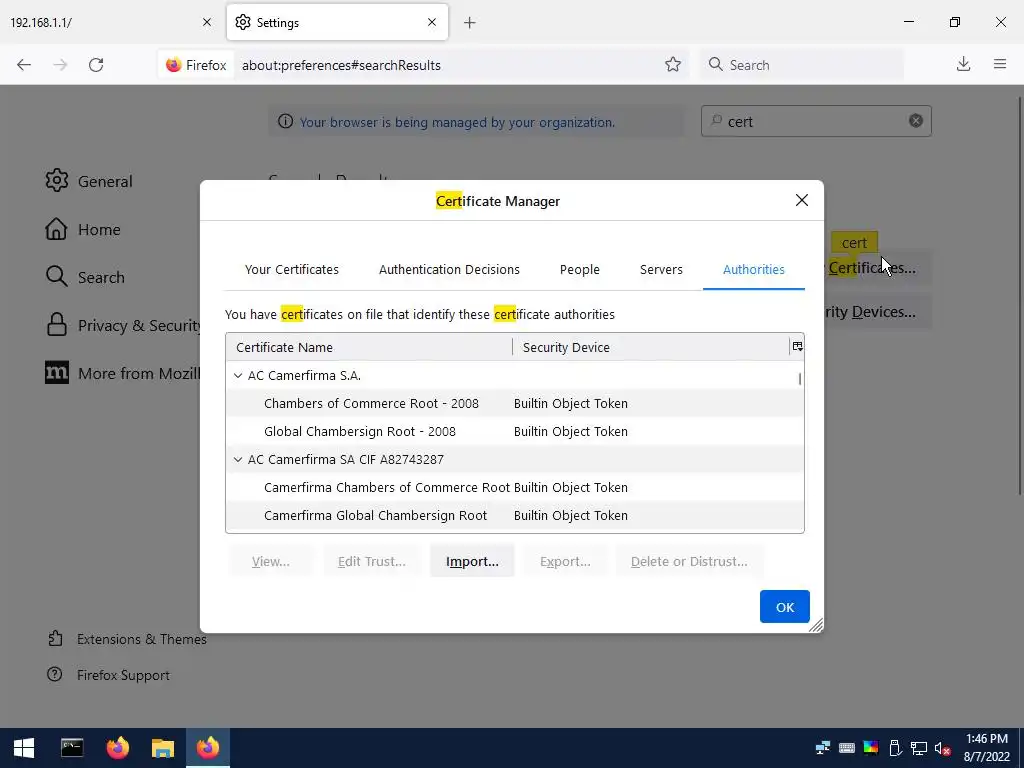Click the Export... button

[565, 561]
